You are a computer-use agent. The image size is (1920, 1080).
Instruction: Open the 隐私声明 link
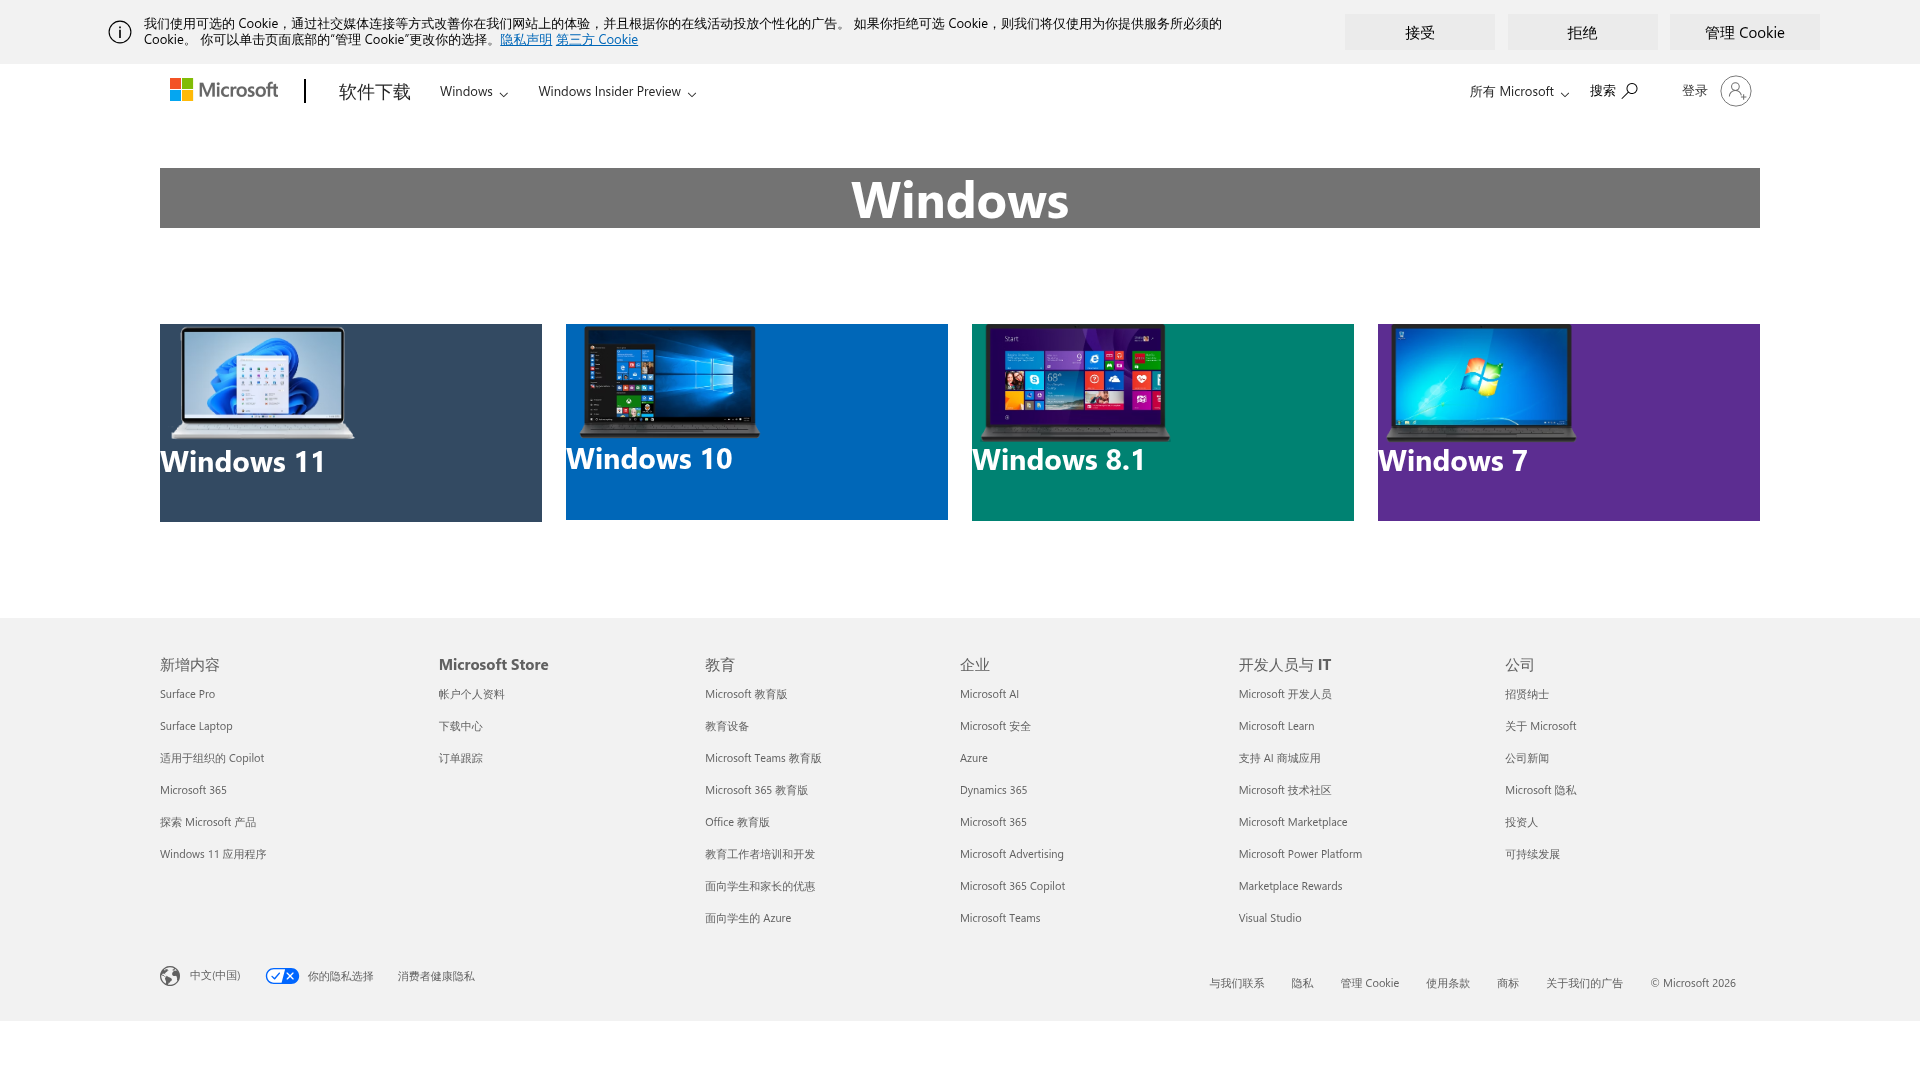click(x=524, y=39)
